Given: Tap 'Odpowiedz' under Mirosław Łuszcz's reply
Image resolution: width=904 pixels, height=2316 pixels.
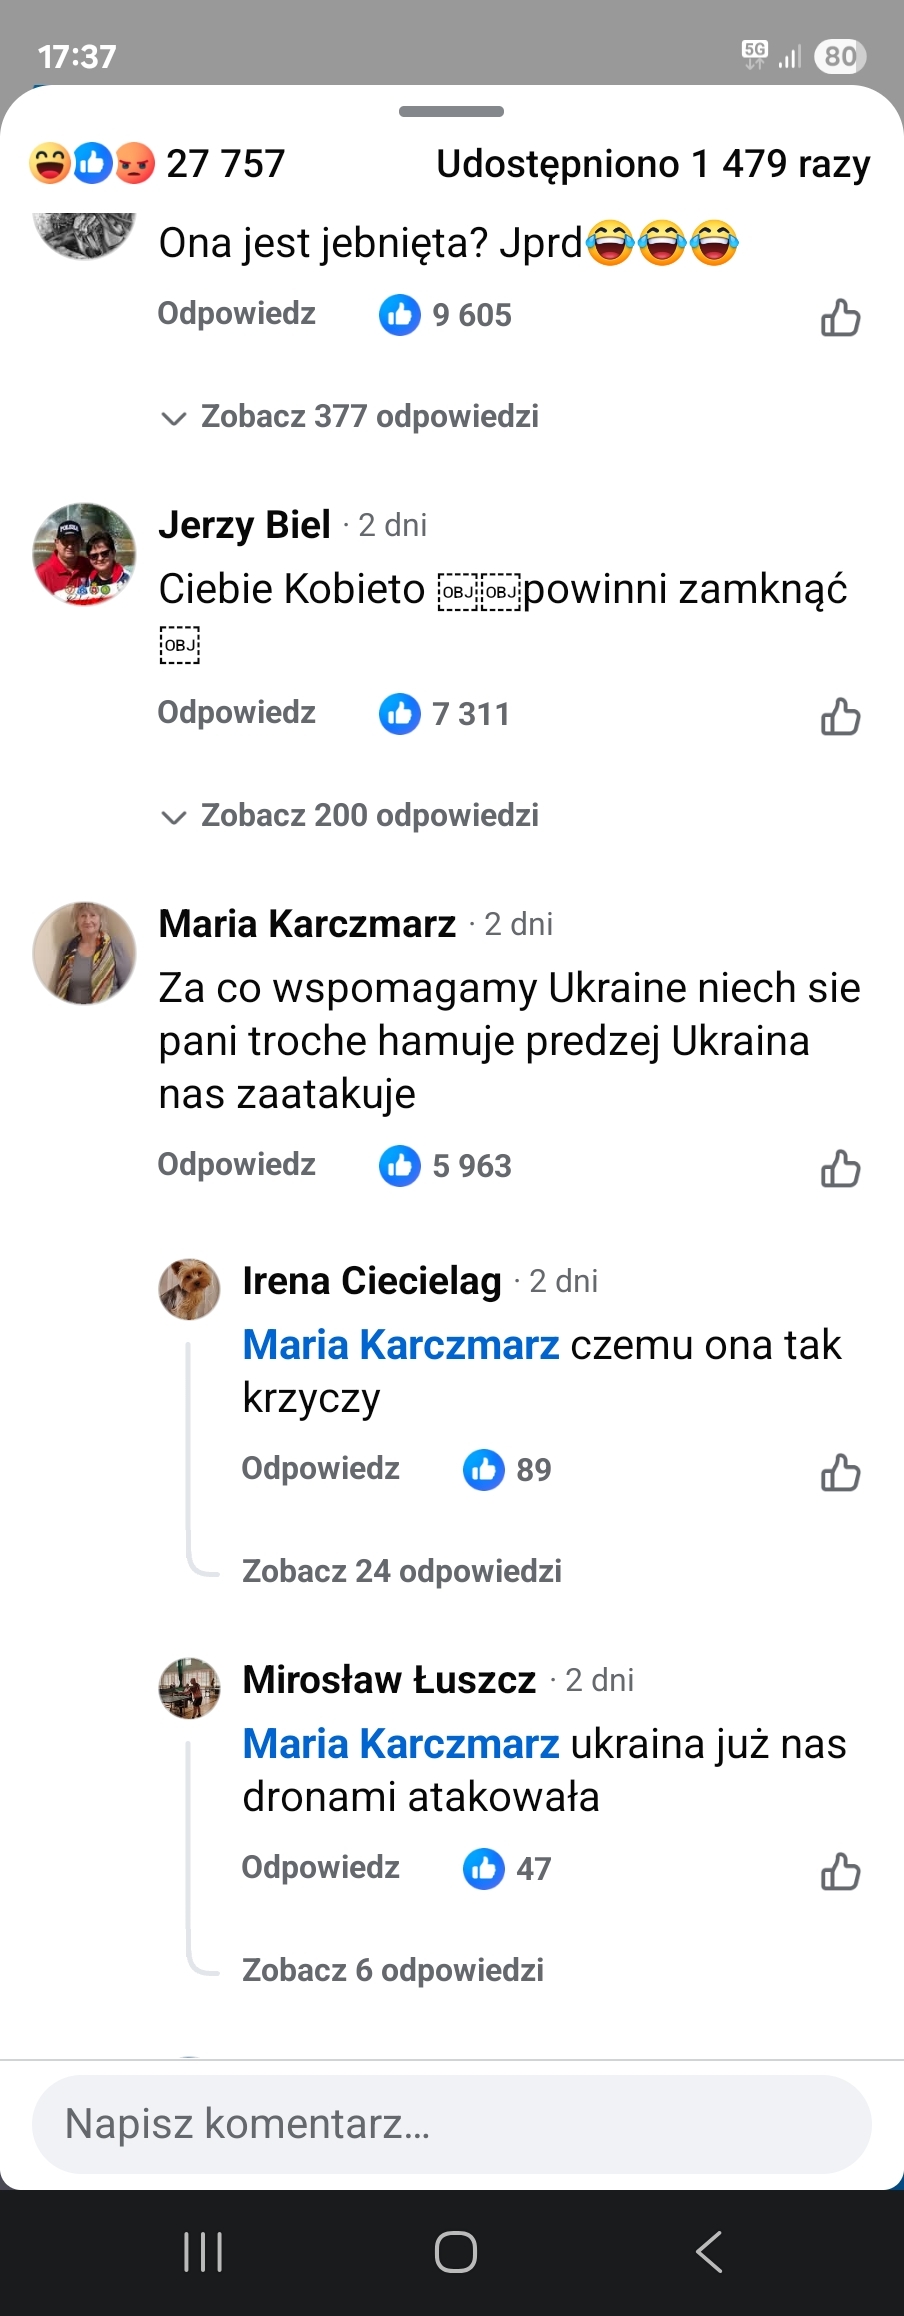Looking at the screenshot, I should coord(321,1867).
